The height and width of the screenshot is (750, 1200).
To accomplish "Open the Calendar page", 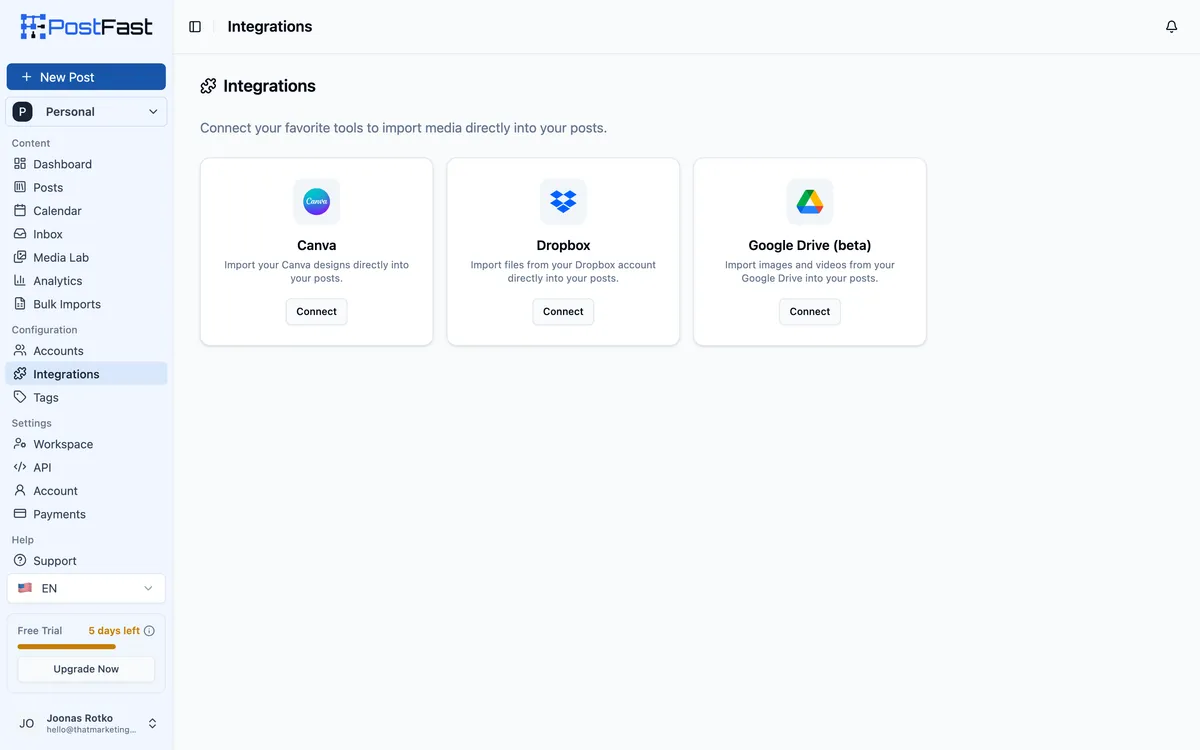I will pos(86,210).
